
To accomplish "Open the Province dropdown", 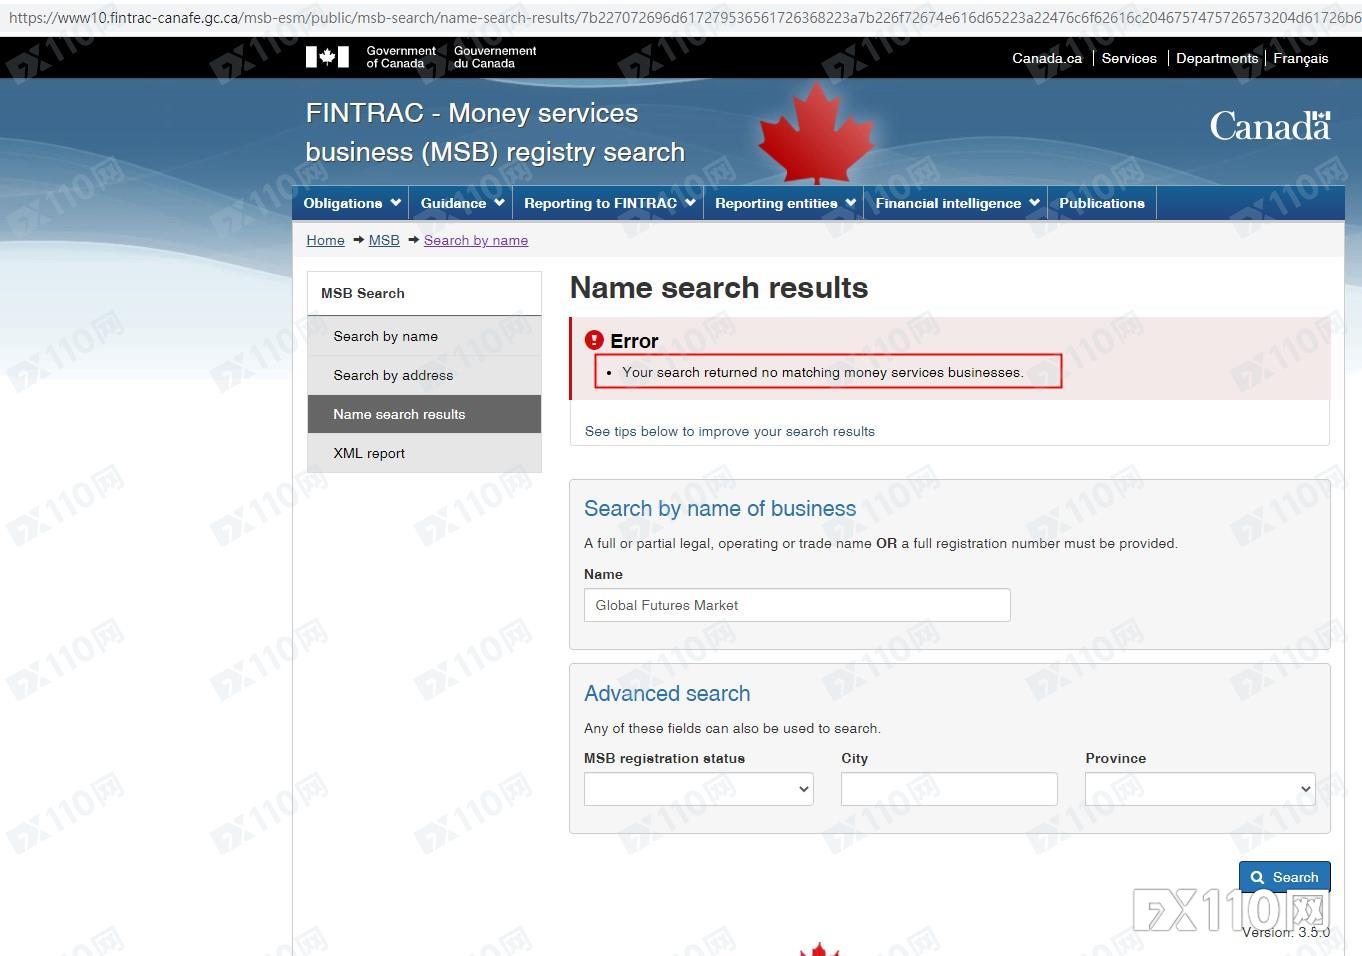I will pyautogui.click(x=1200, y=789).
